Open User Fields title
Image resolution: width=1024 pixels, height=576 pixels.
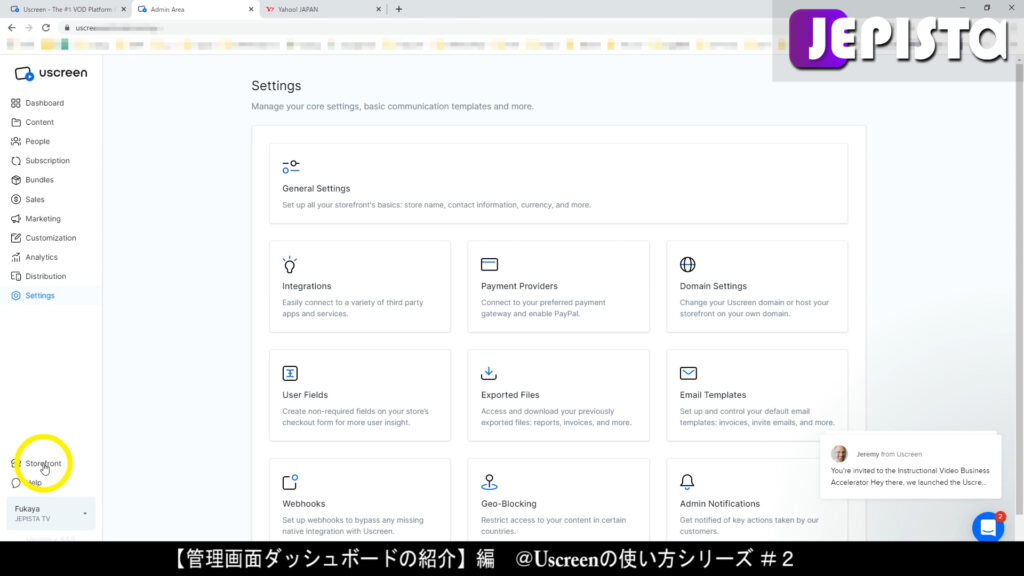pyautogui.click(x=305, y=395)
